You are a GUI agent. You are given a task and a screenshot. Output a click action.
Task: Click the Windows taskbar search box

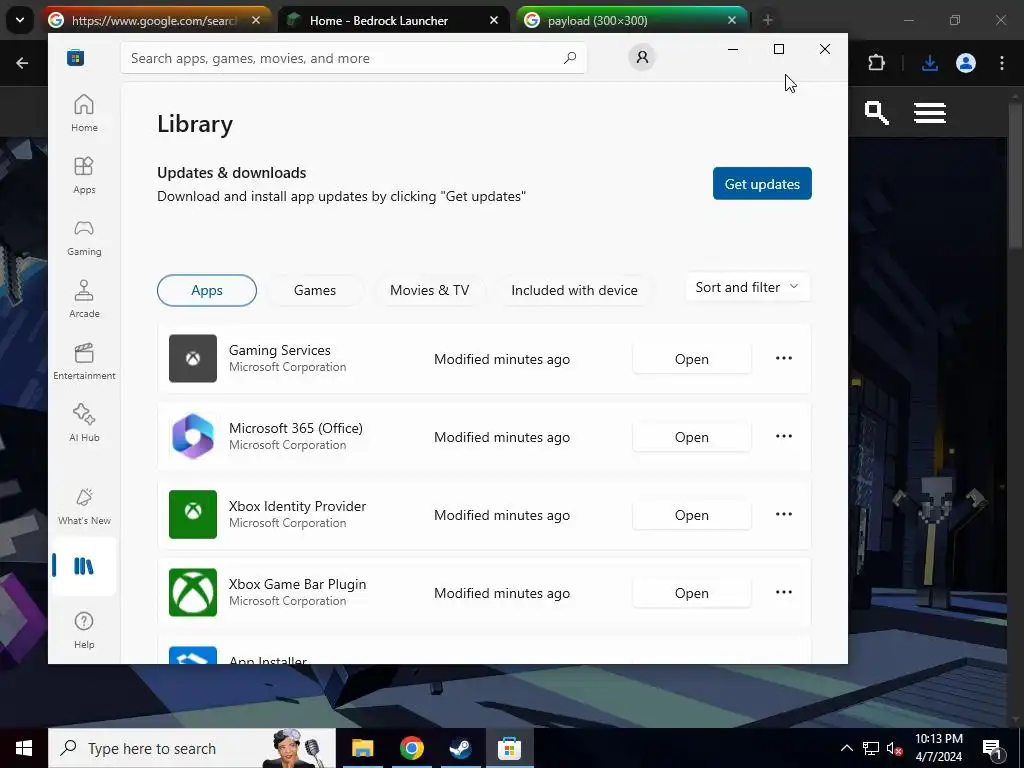coord(192,748)
